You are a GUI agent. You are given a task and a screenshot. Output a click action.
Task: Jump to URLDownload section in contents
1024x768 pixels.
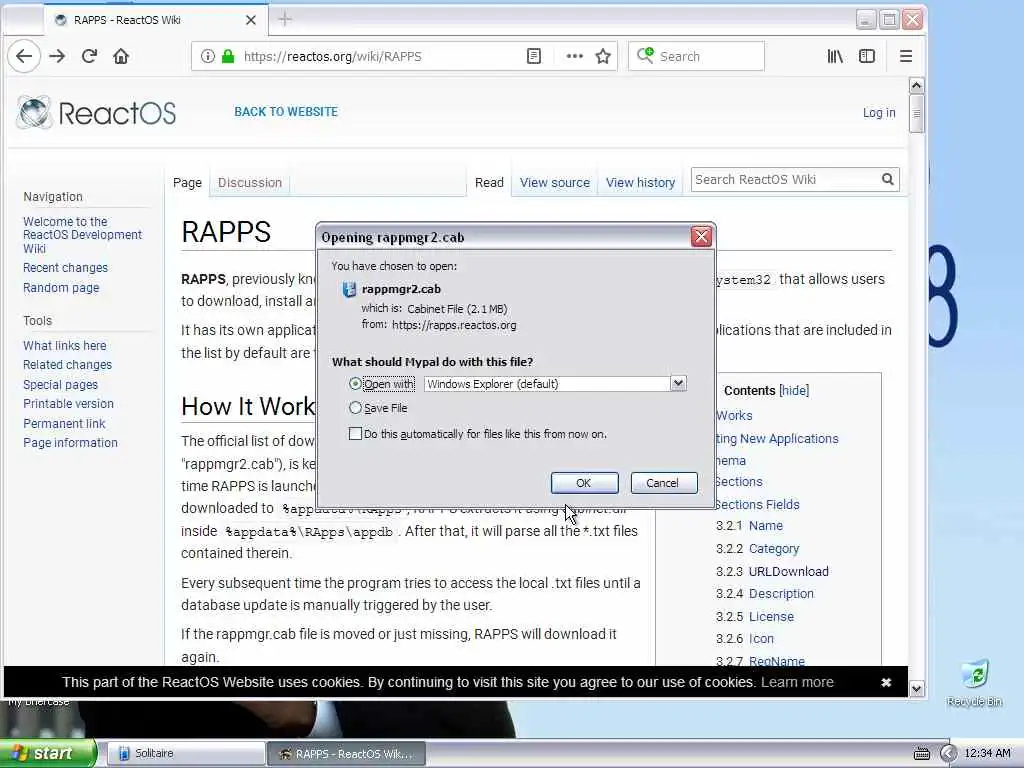pyautogui.click(x=789, y=571)
